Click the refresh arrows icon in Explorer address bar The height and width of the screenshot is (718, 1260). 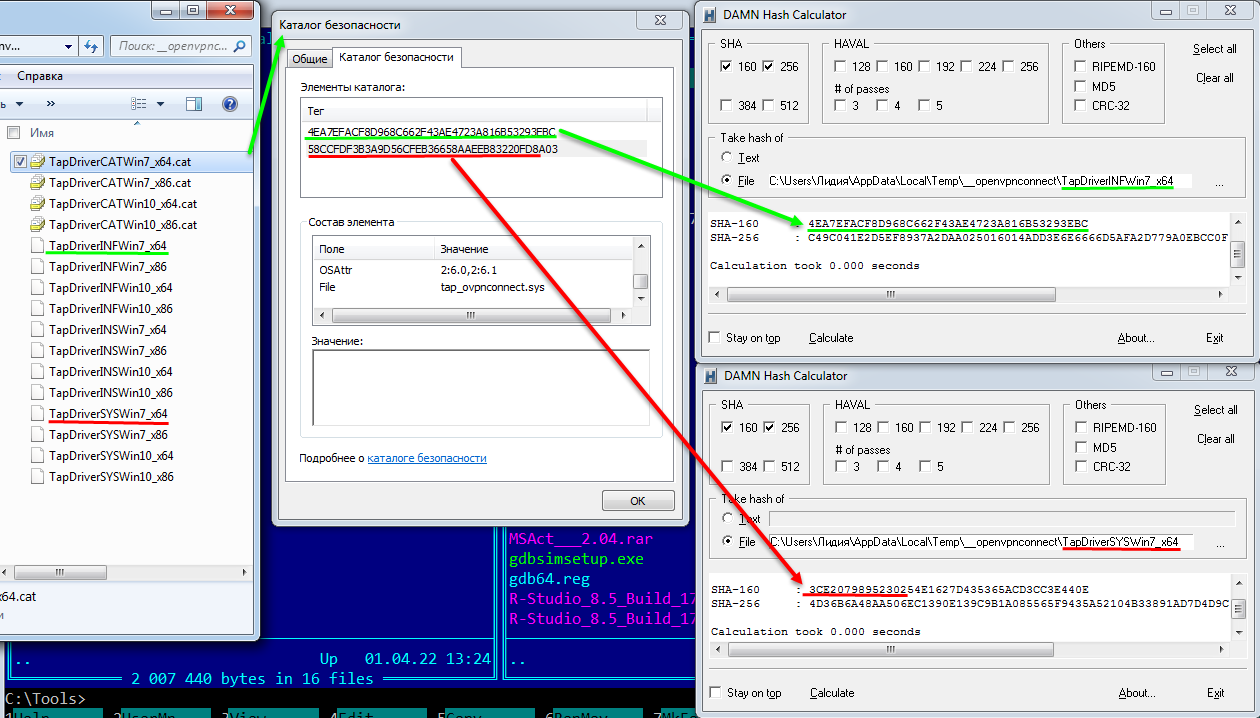[92, 46]
